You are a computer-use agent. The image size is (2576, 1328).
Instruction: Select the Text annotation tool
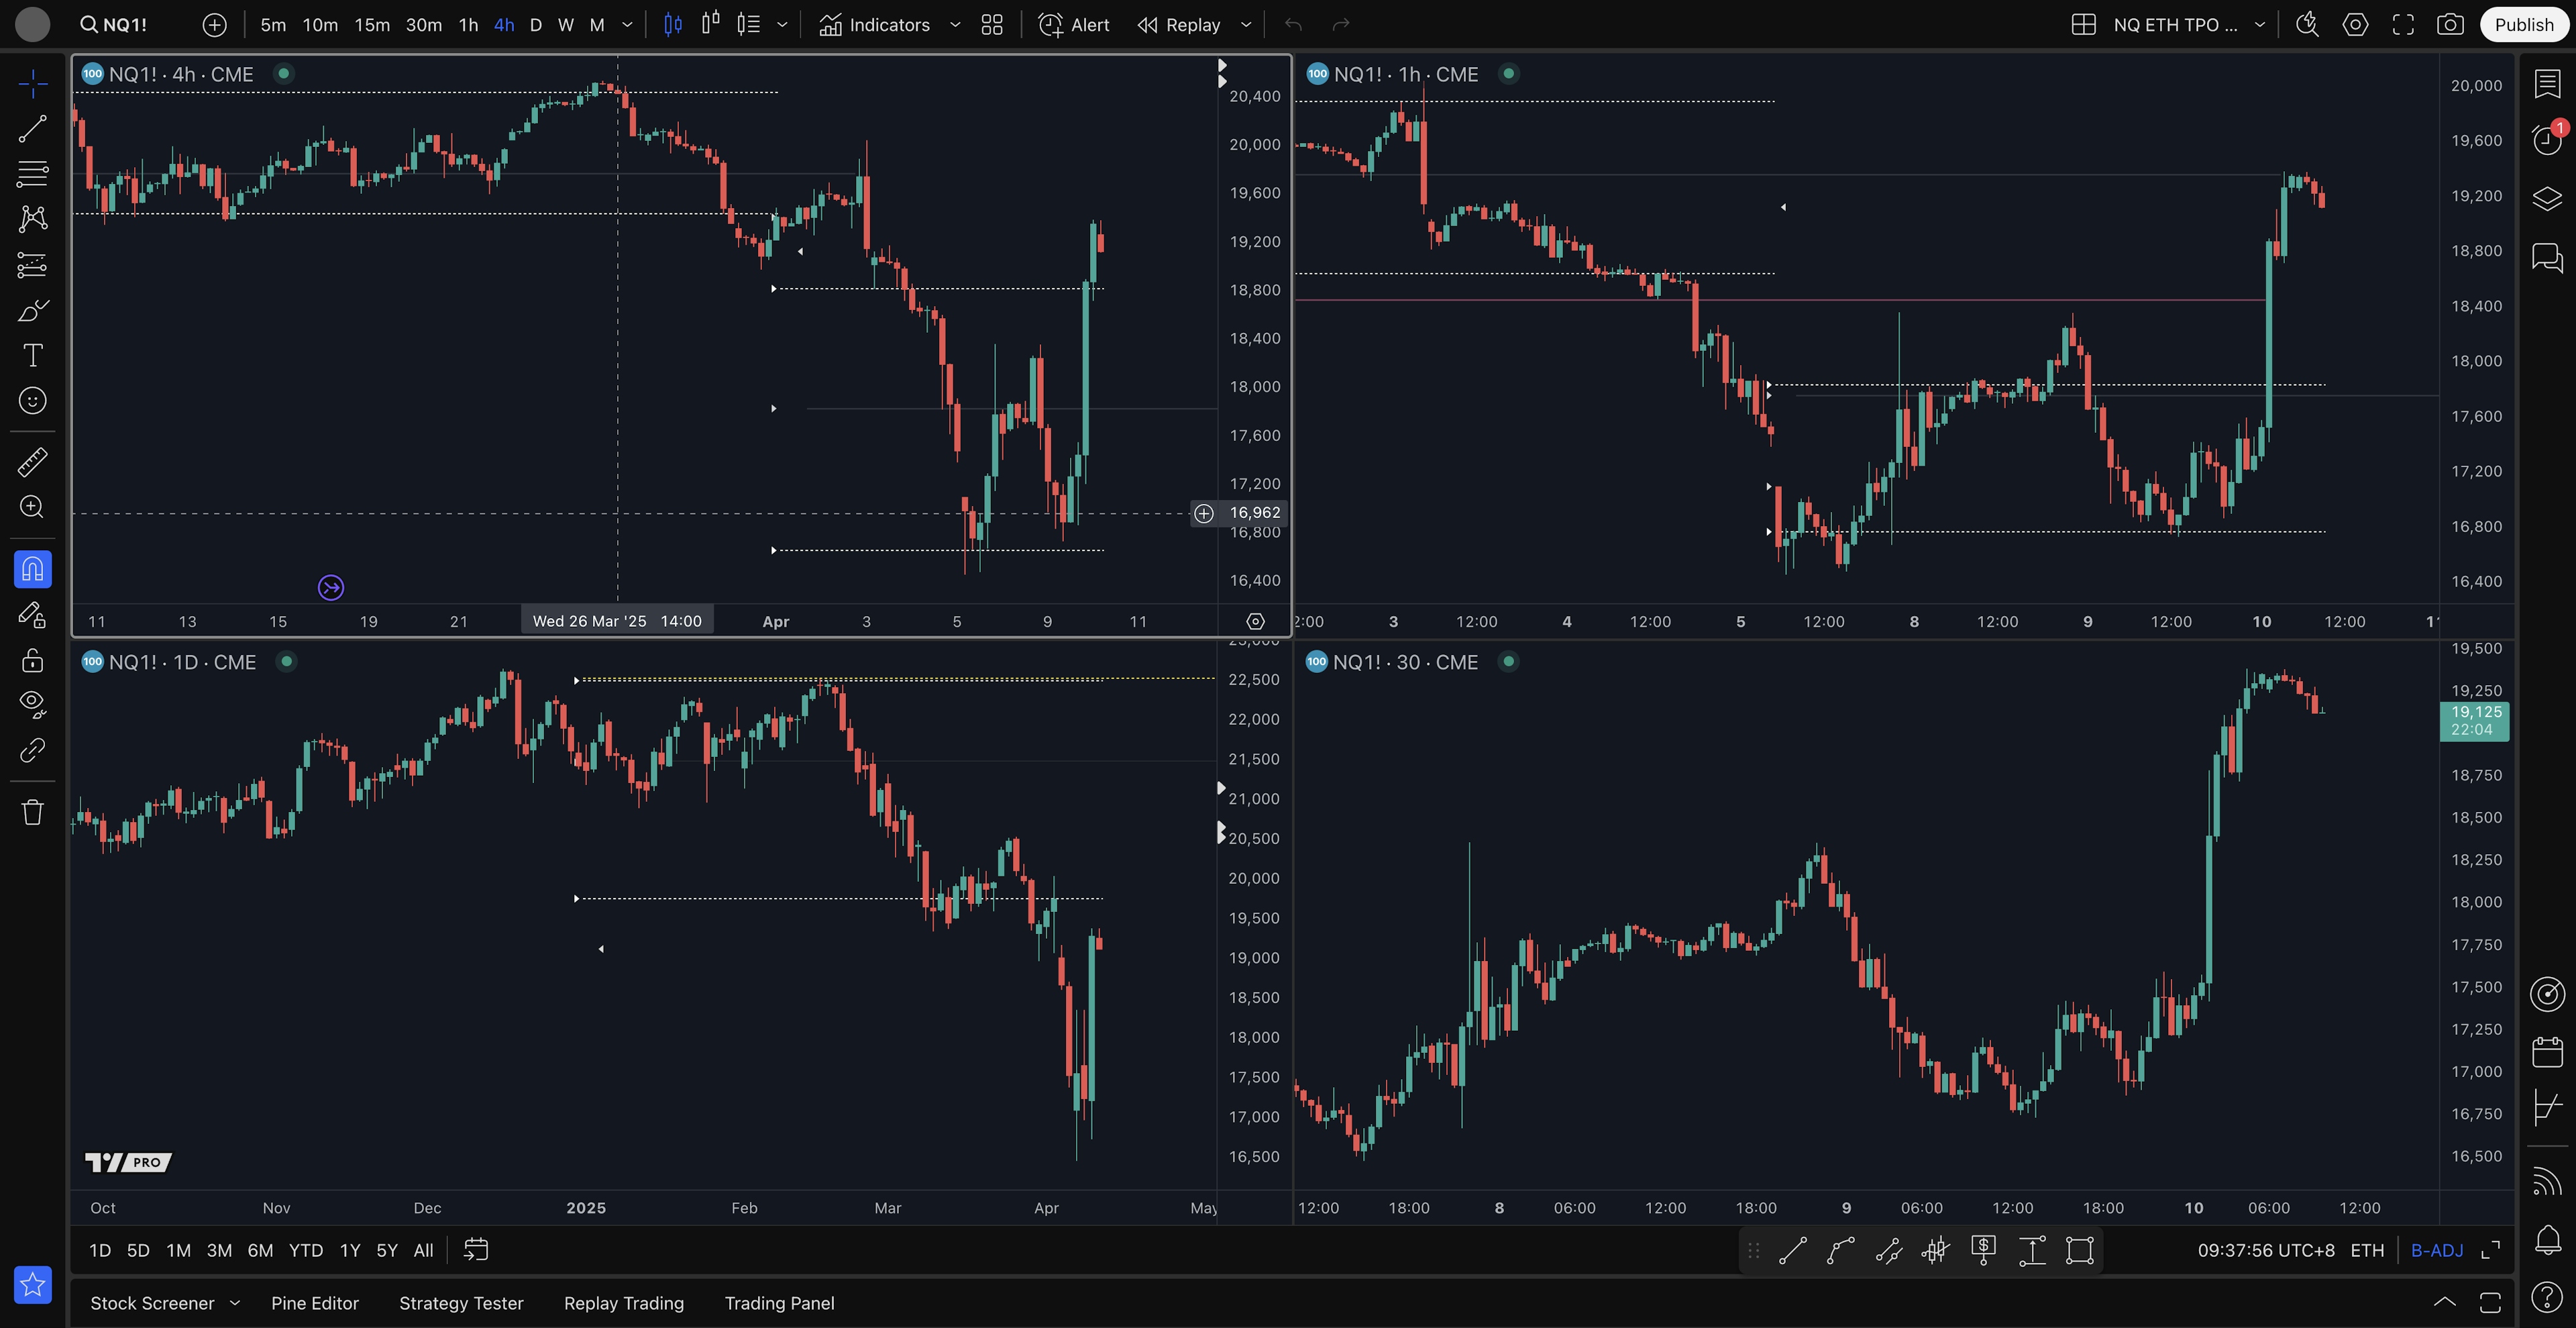pyautogui.click(x=32, y=355)
